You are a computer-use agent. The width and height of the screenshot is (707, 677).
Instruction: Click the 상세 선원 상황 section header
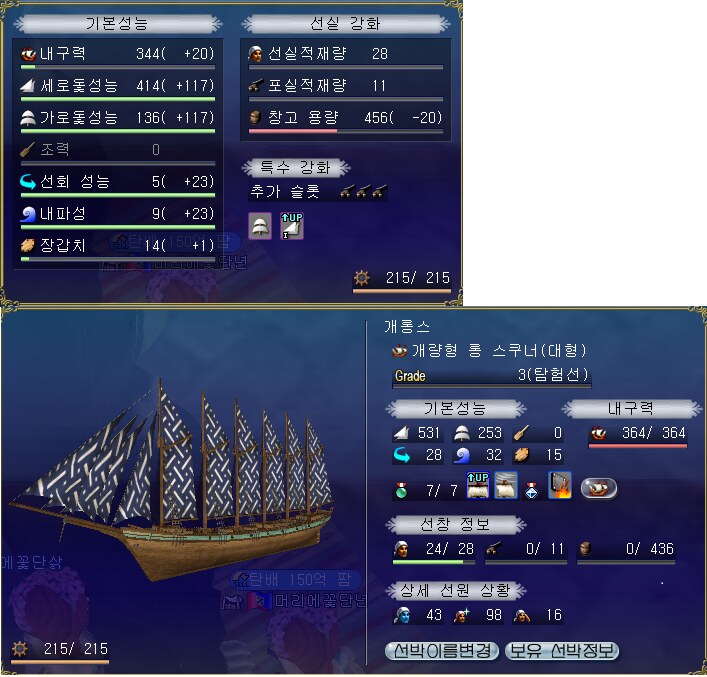click(x=455, y=590)
